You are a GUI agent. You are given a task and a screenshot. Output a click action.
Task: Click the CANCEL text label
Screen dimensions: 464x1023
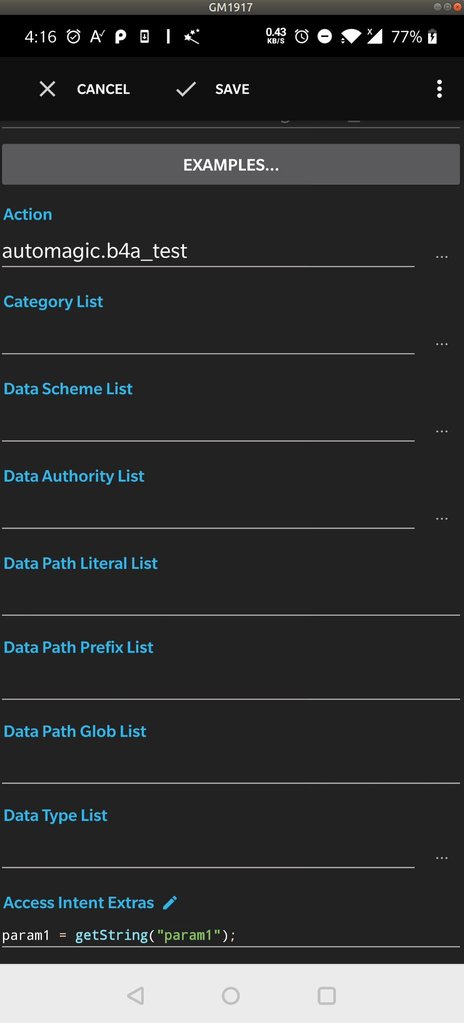[103, 89]
